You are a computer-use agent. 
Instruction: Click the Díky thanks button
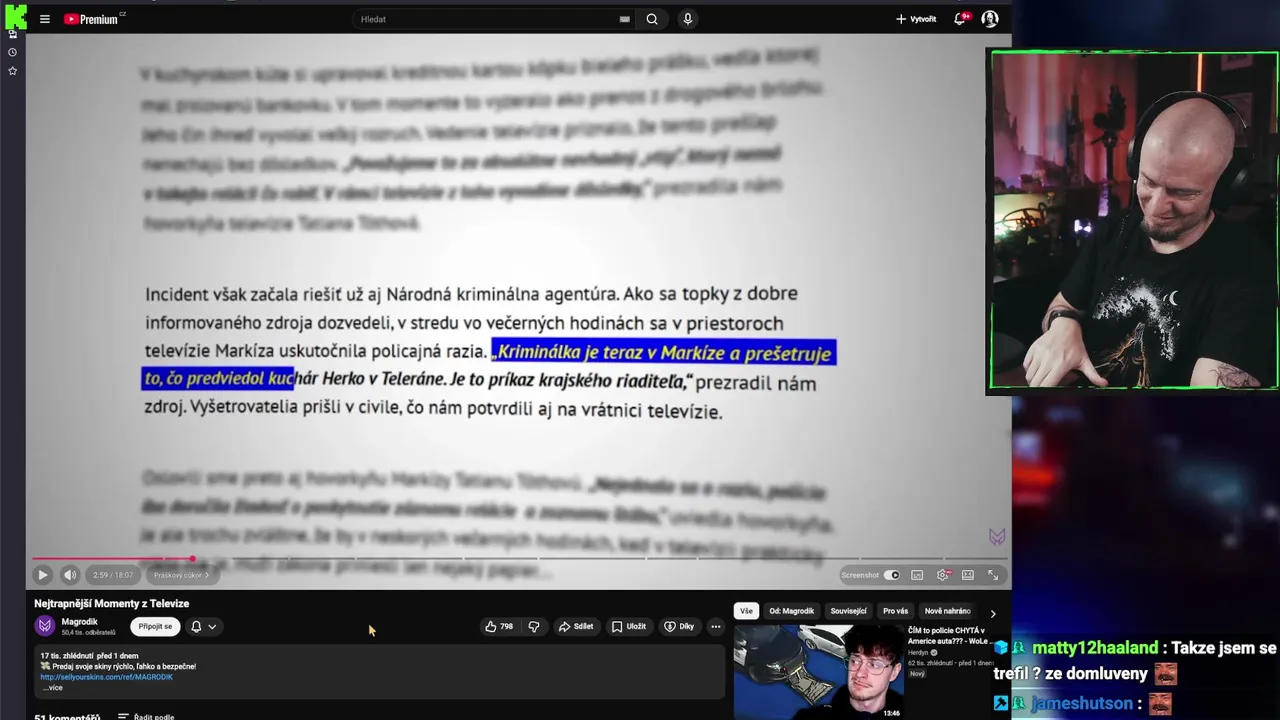click(679, 627)
